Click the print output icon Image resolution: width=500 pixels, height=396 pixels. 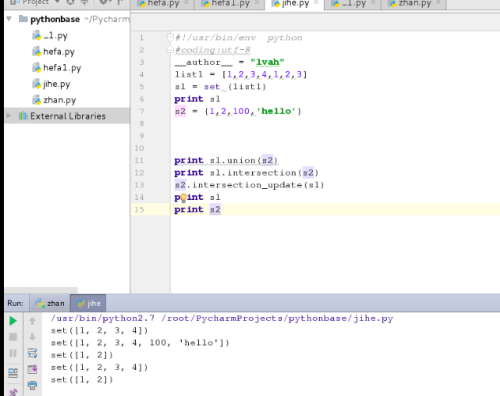pyautogui.click(x=32, y=385)
